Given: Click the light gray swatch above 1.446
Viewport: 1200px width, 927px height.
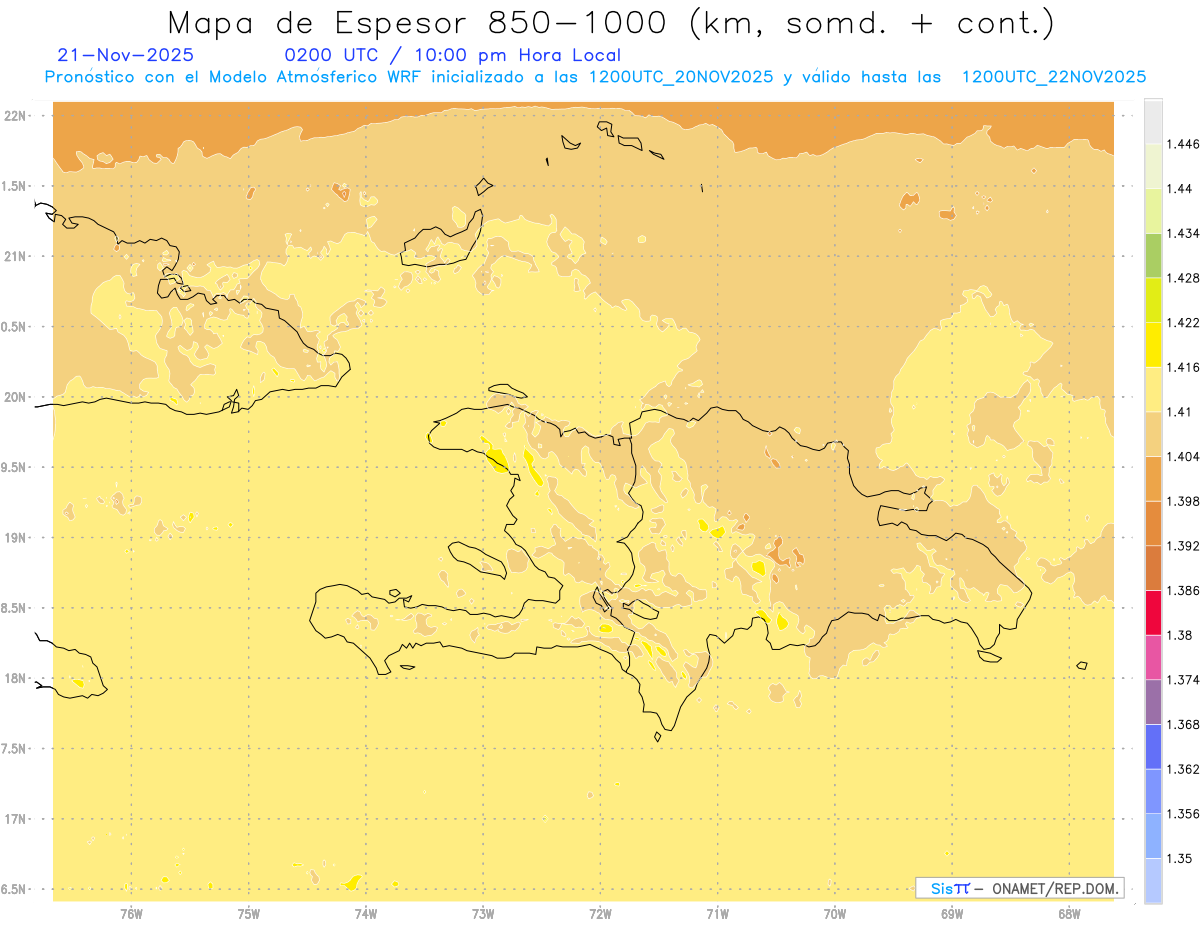Looking at the screenshot, I should [x=1153, y=121].
